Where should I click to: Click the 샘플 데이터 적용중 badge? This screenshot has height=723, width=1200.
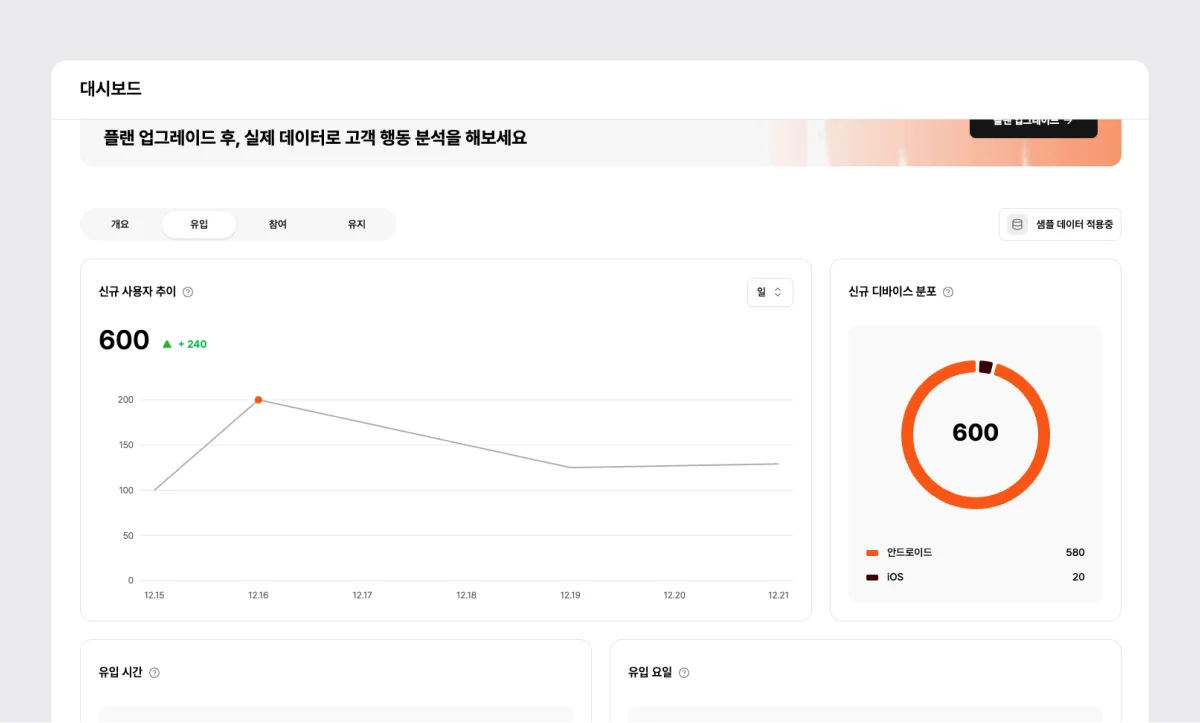click(1060, 224)
